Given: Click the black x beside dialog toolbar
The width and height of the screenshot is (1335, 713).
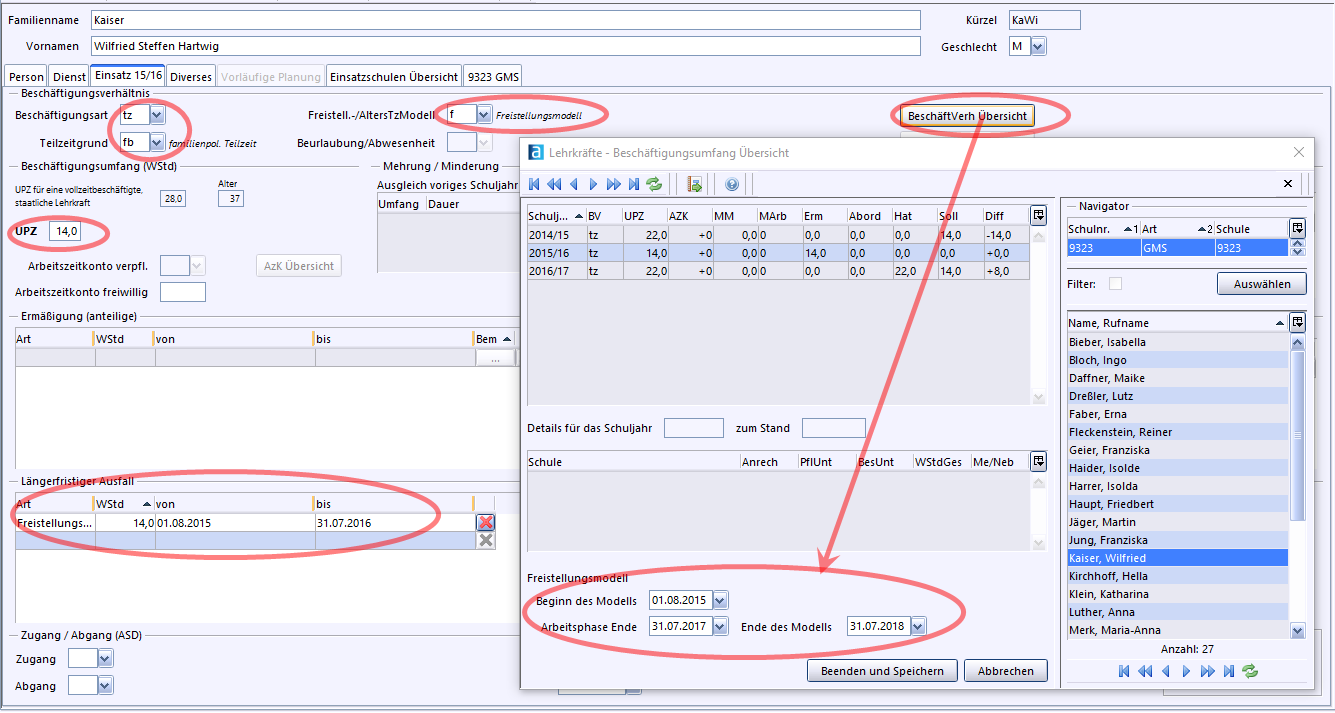Looking at the screenshot, I should (1288, 184).
